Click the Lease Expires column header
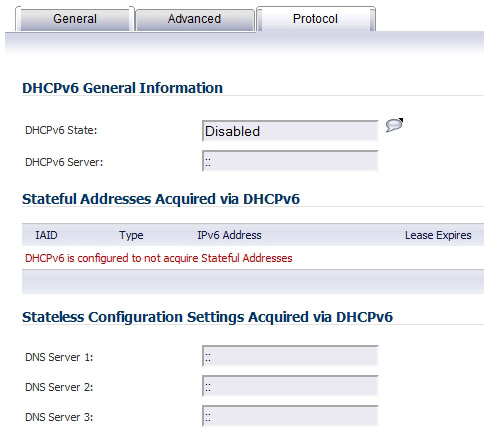The width and height of the screenshot is (484, 434). tap(438, 235)
